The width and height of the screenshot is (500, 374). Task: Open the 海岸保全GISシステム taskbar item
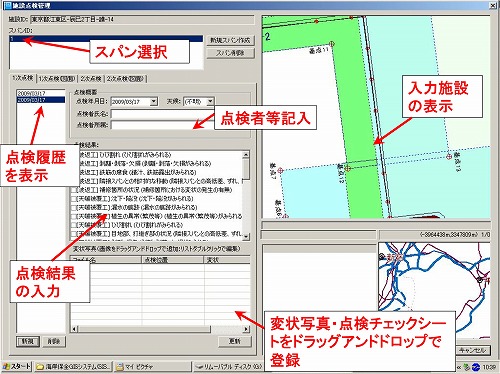click(x=74, y=367)
